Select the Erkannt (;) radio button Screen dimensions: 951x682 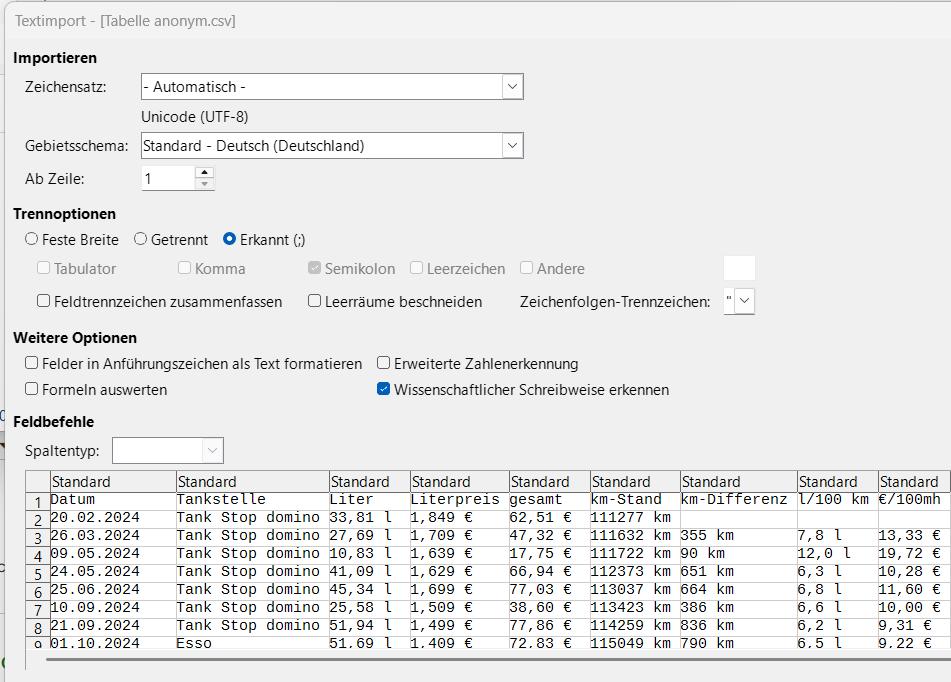230,239
